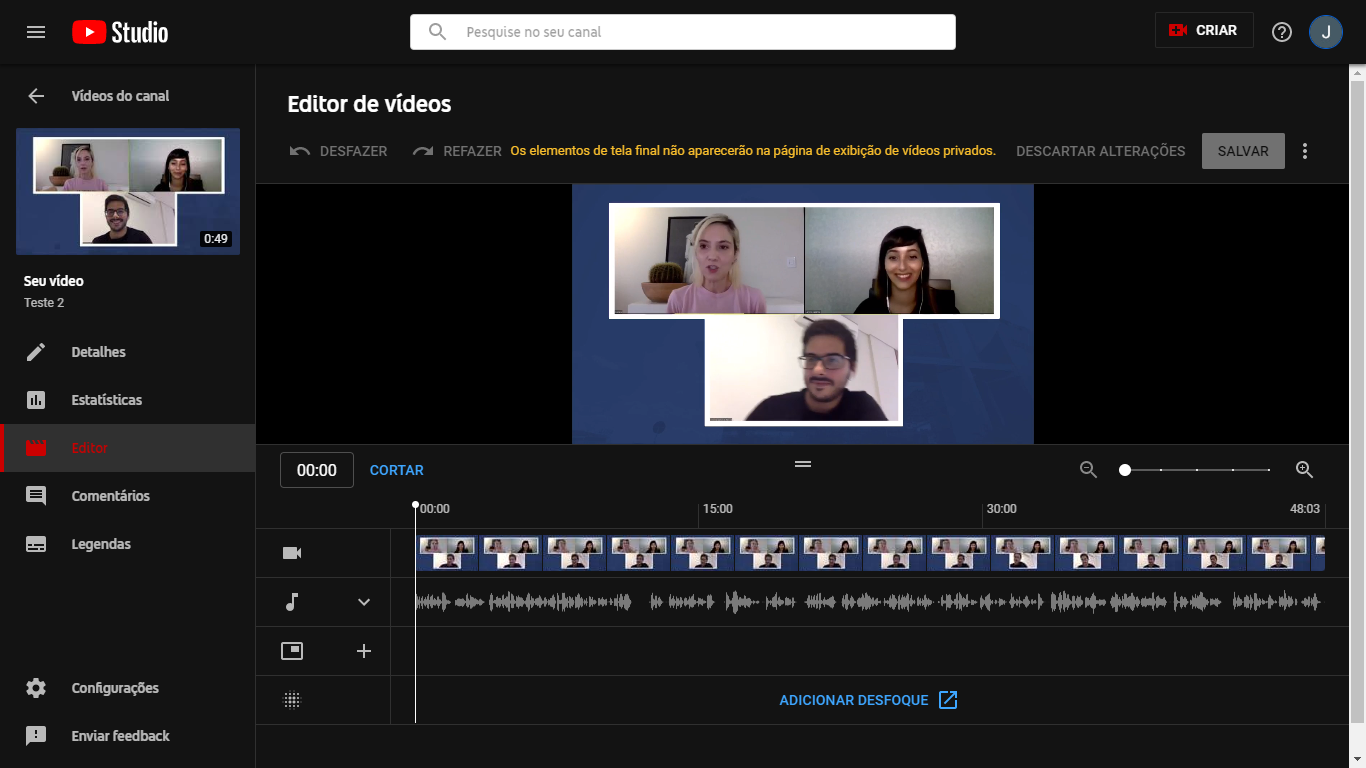Viewport: 1366px width, 768px height.
Task: Select the video track camera icon
Action: point(293,552)
